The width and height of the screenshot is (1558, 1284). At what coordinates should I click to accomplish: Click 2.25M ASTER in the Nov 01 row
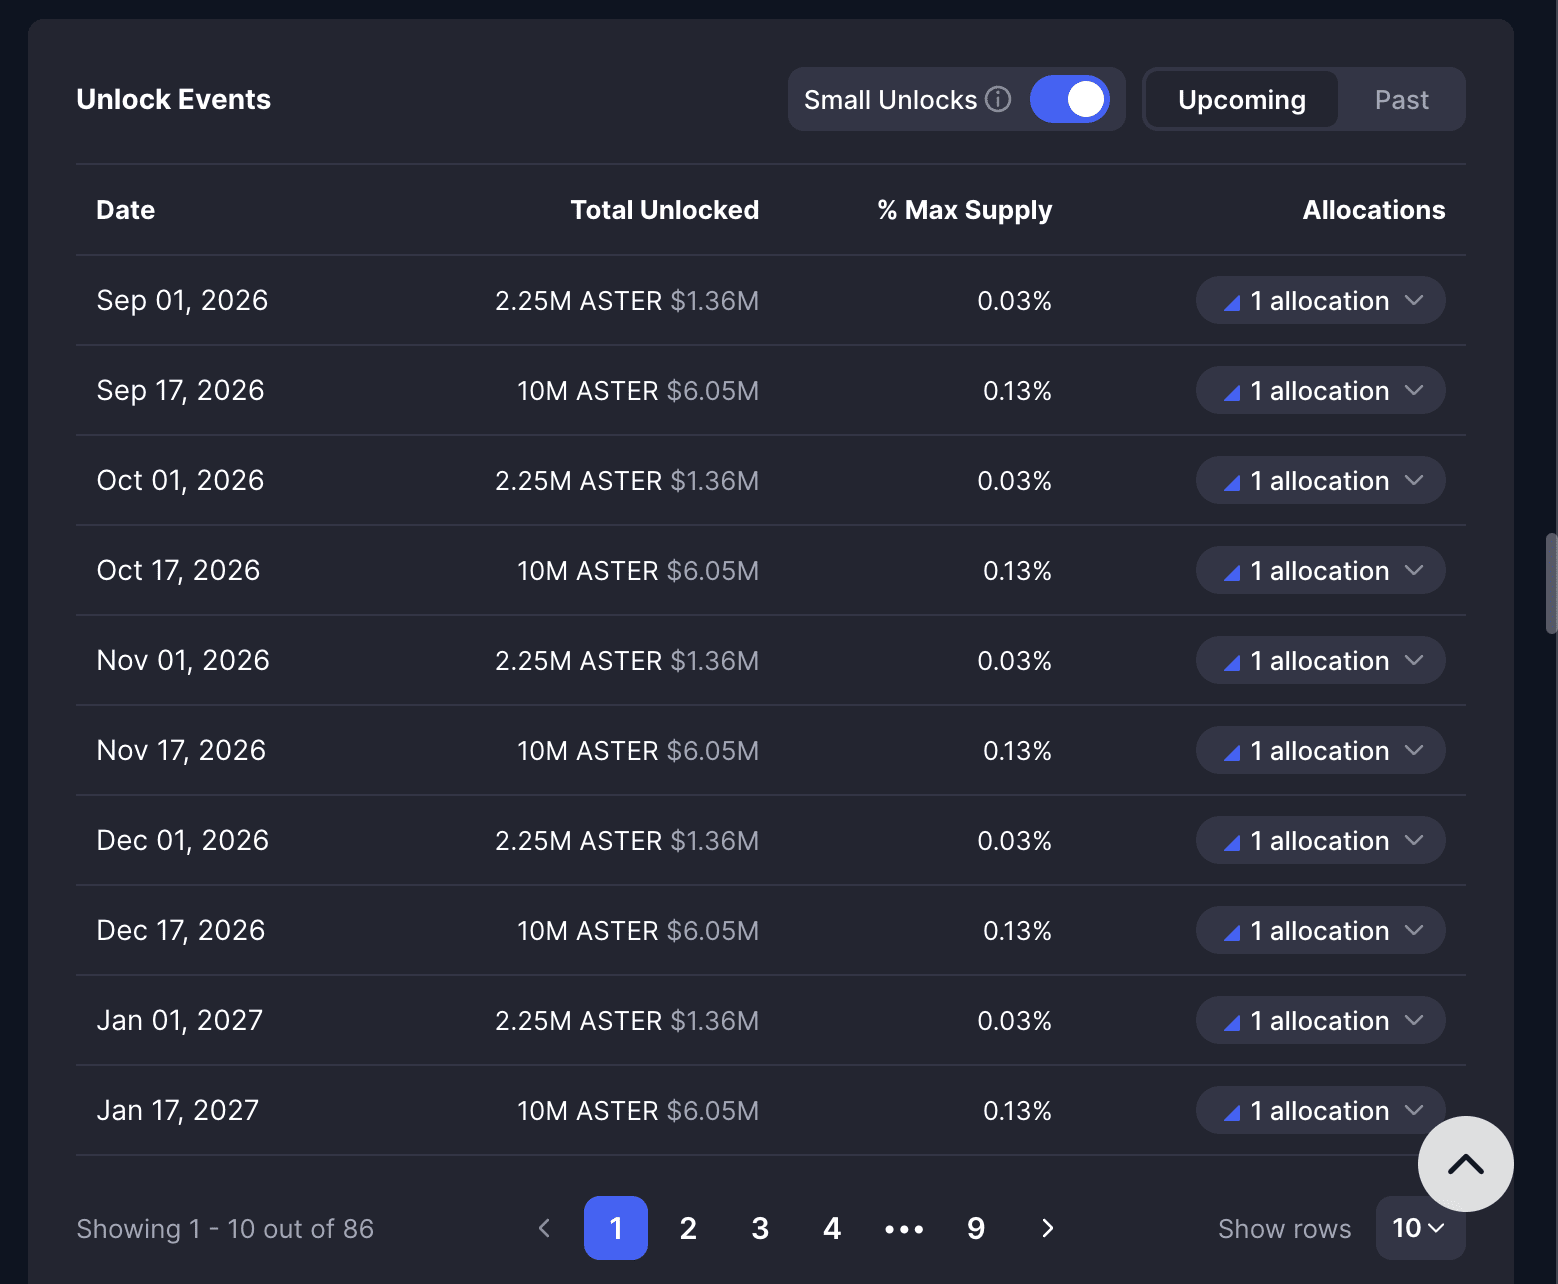579,661
